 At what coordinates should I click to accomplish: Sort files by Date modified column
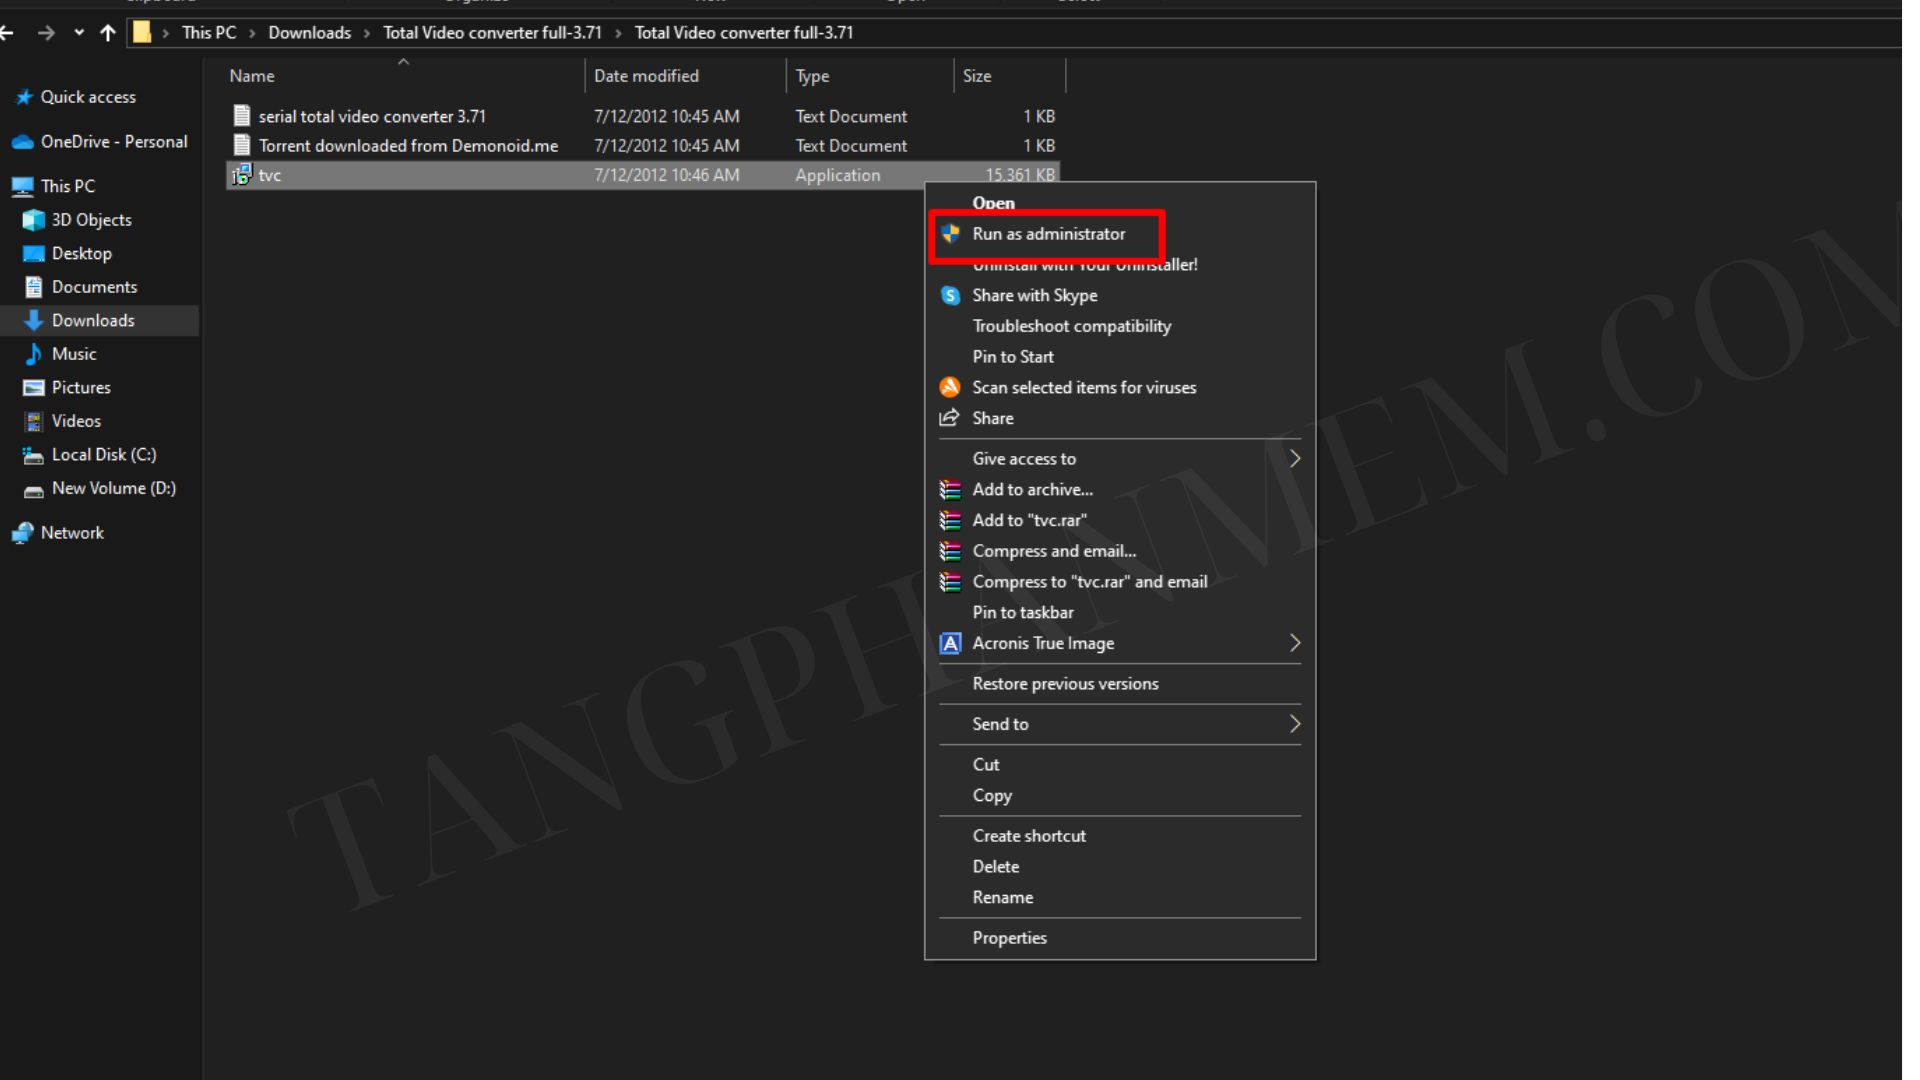coord(646,76)
